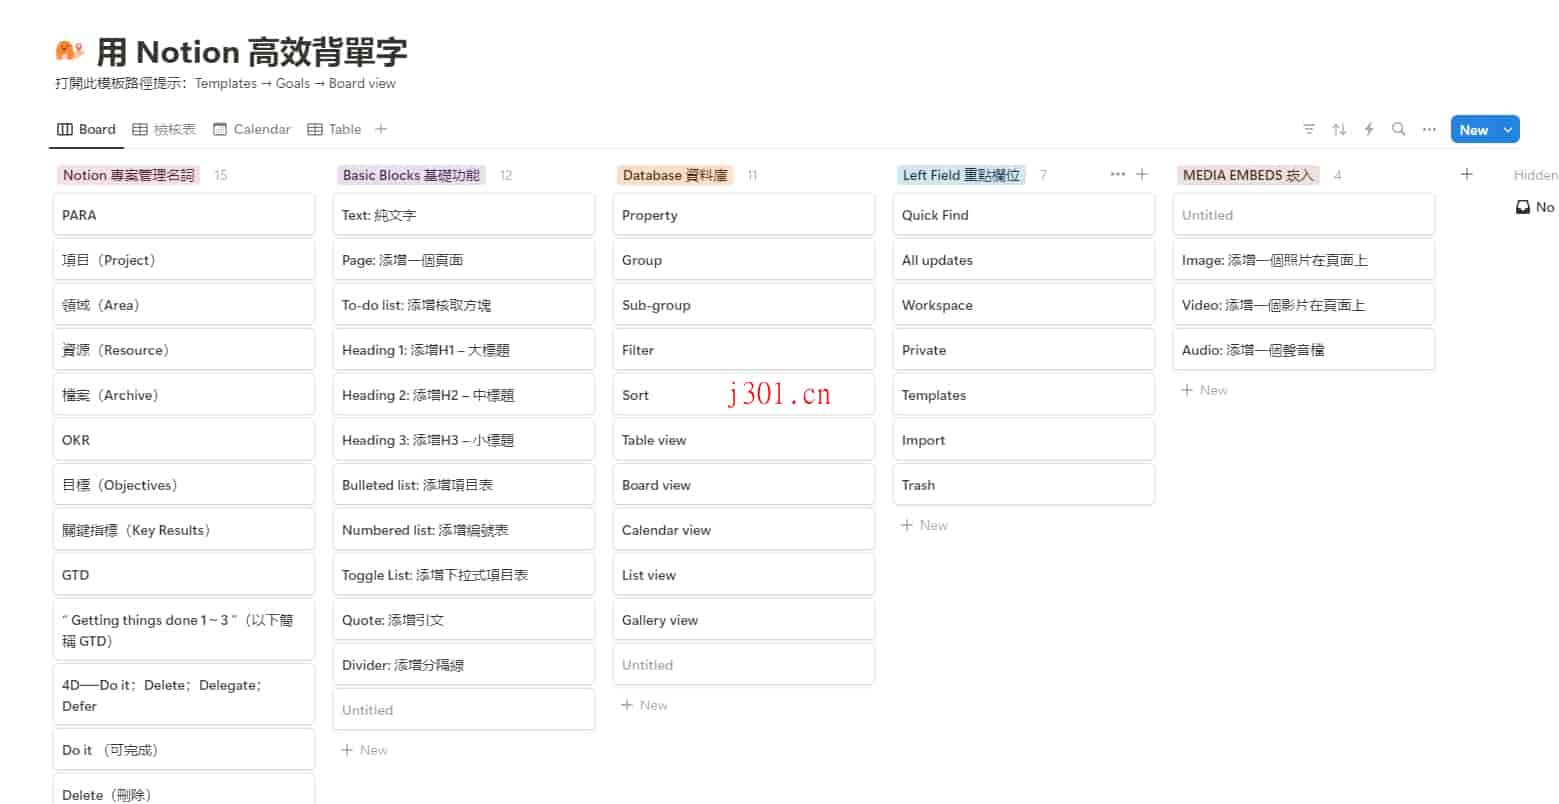Open the All updates card
This screenshot has width=1559, height=804.
tap(1024, 260)
